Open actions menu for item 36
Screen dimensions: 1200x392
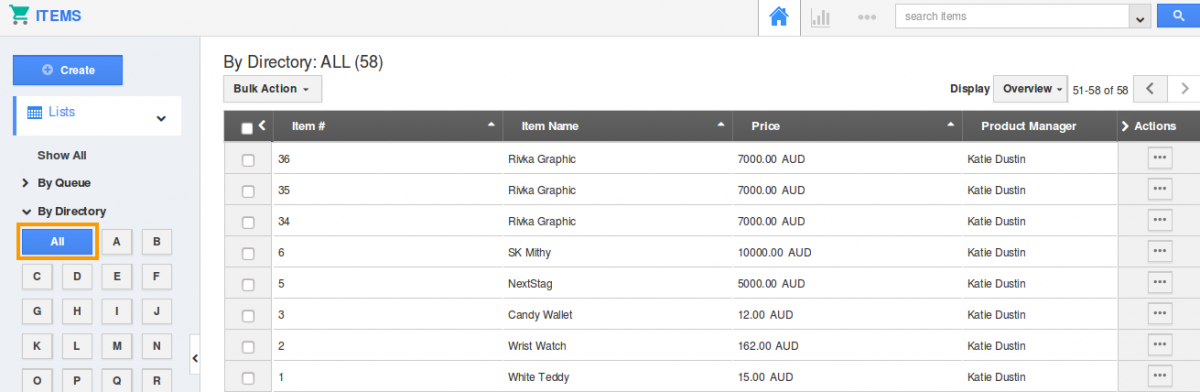(1160, 158)
